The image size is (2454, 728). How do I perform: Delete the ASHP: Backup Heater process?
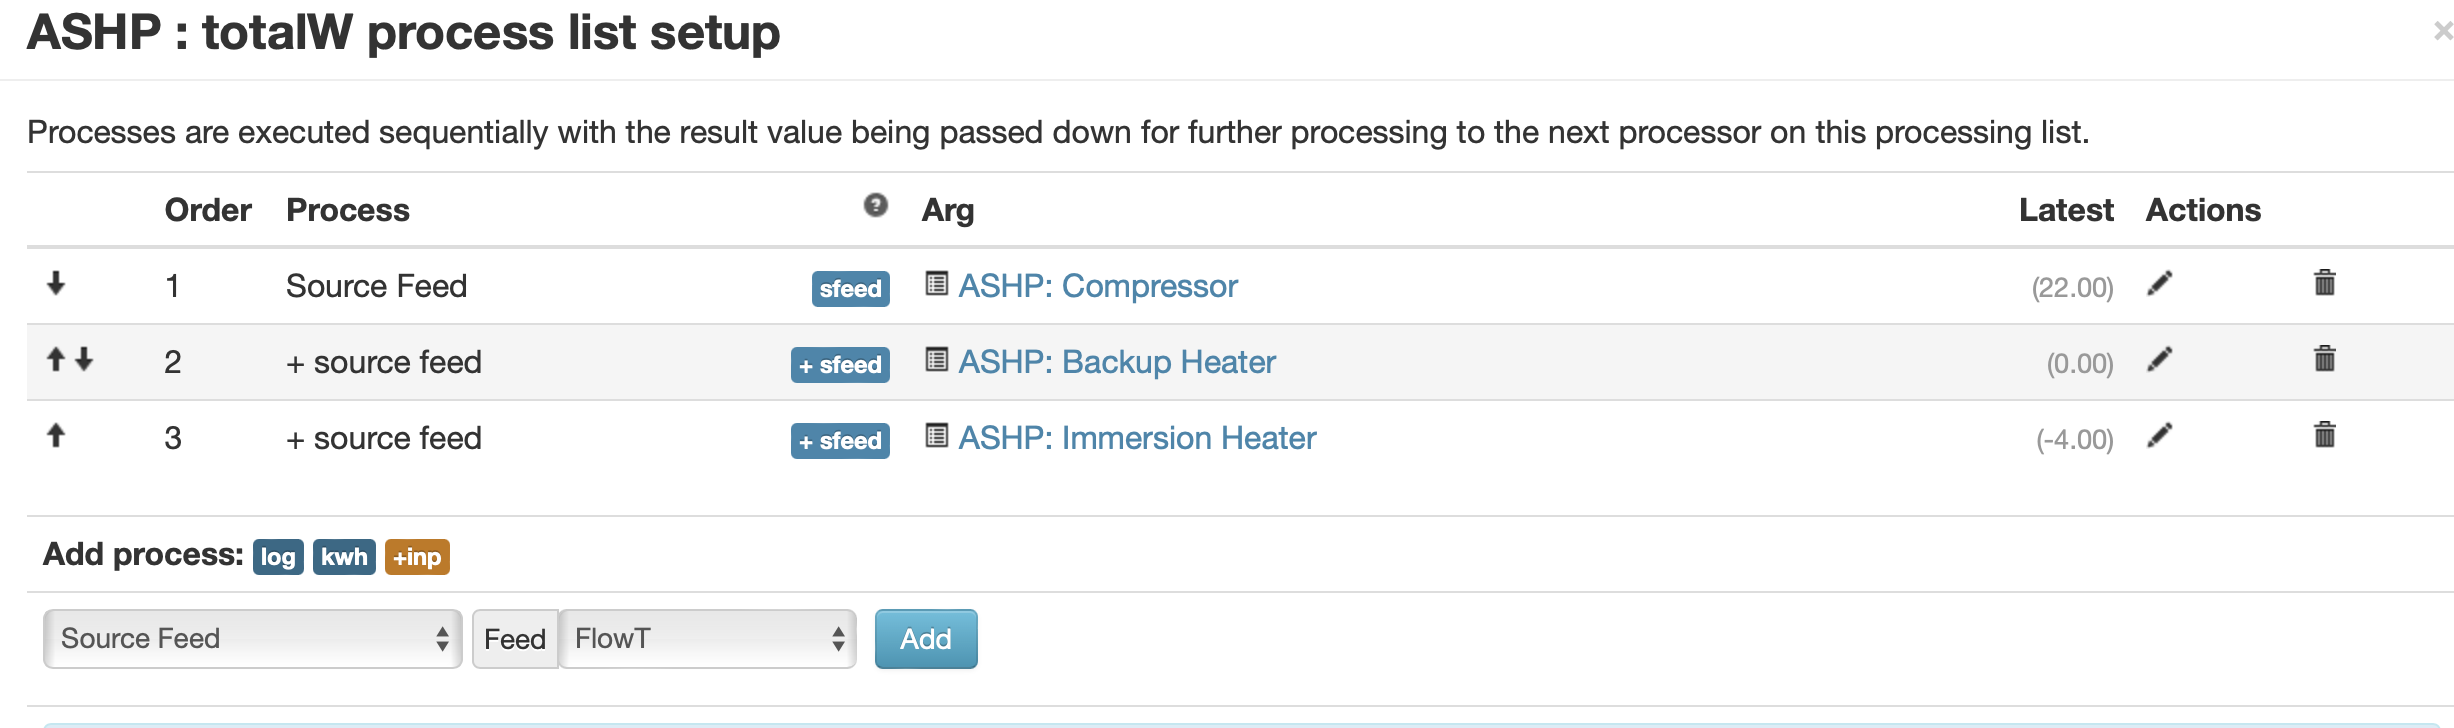click(x=2325, y=359)
